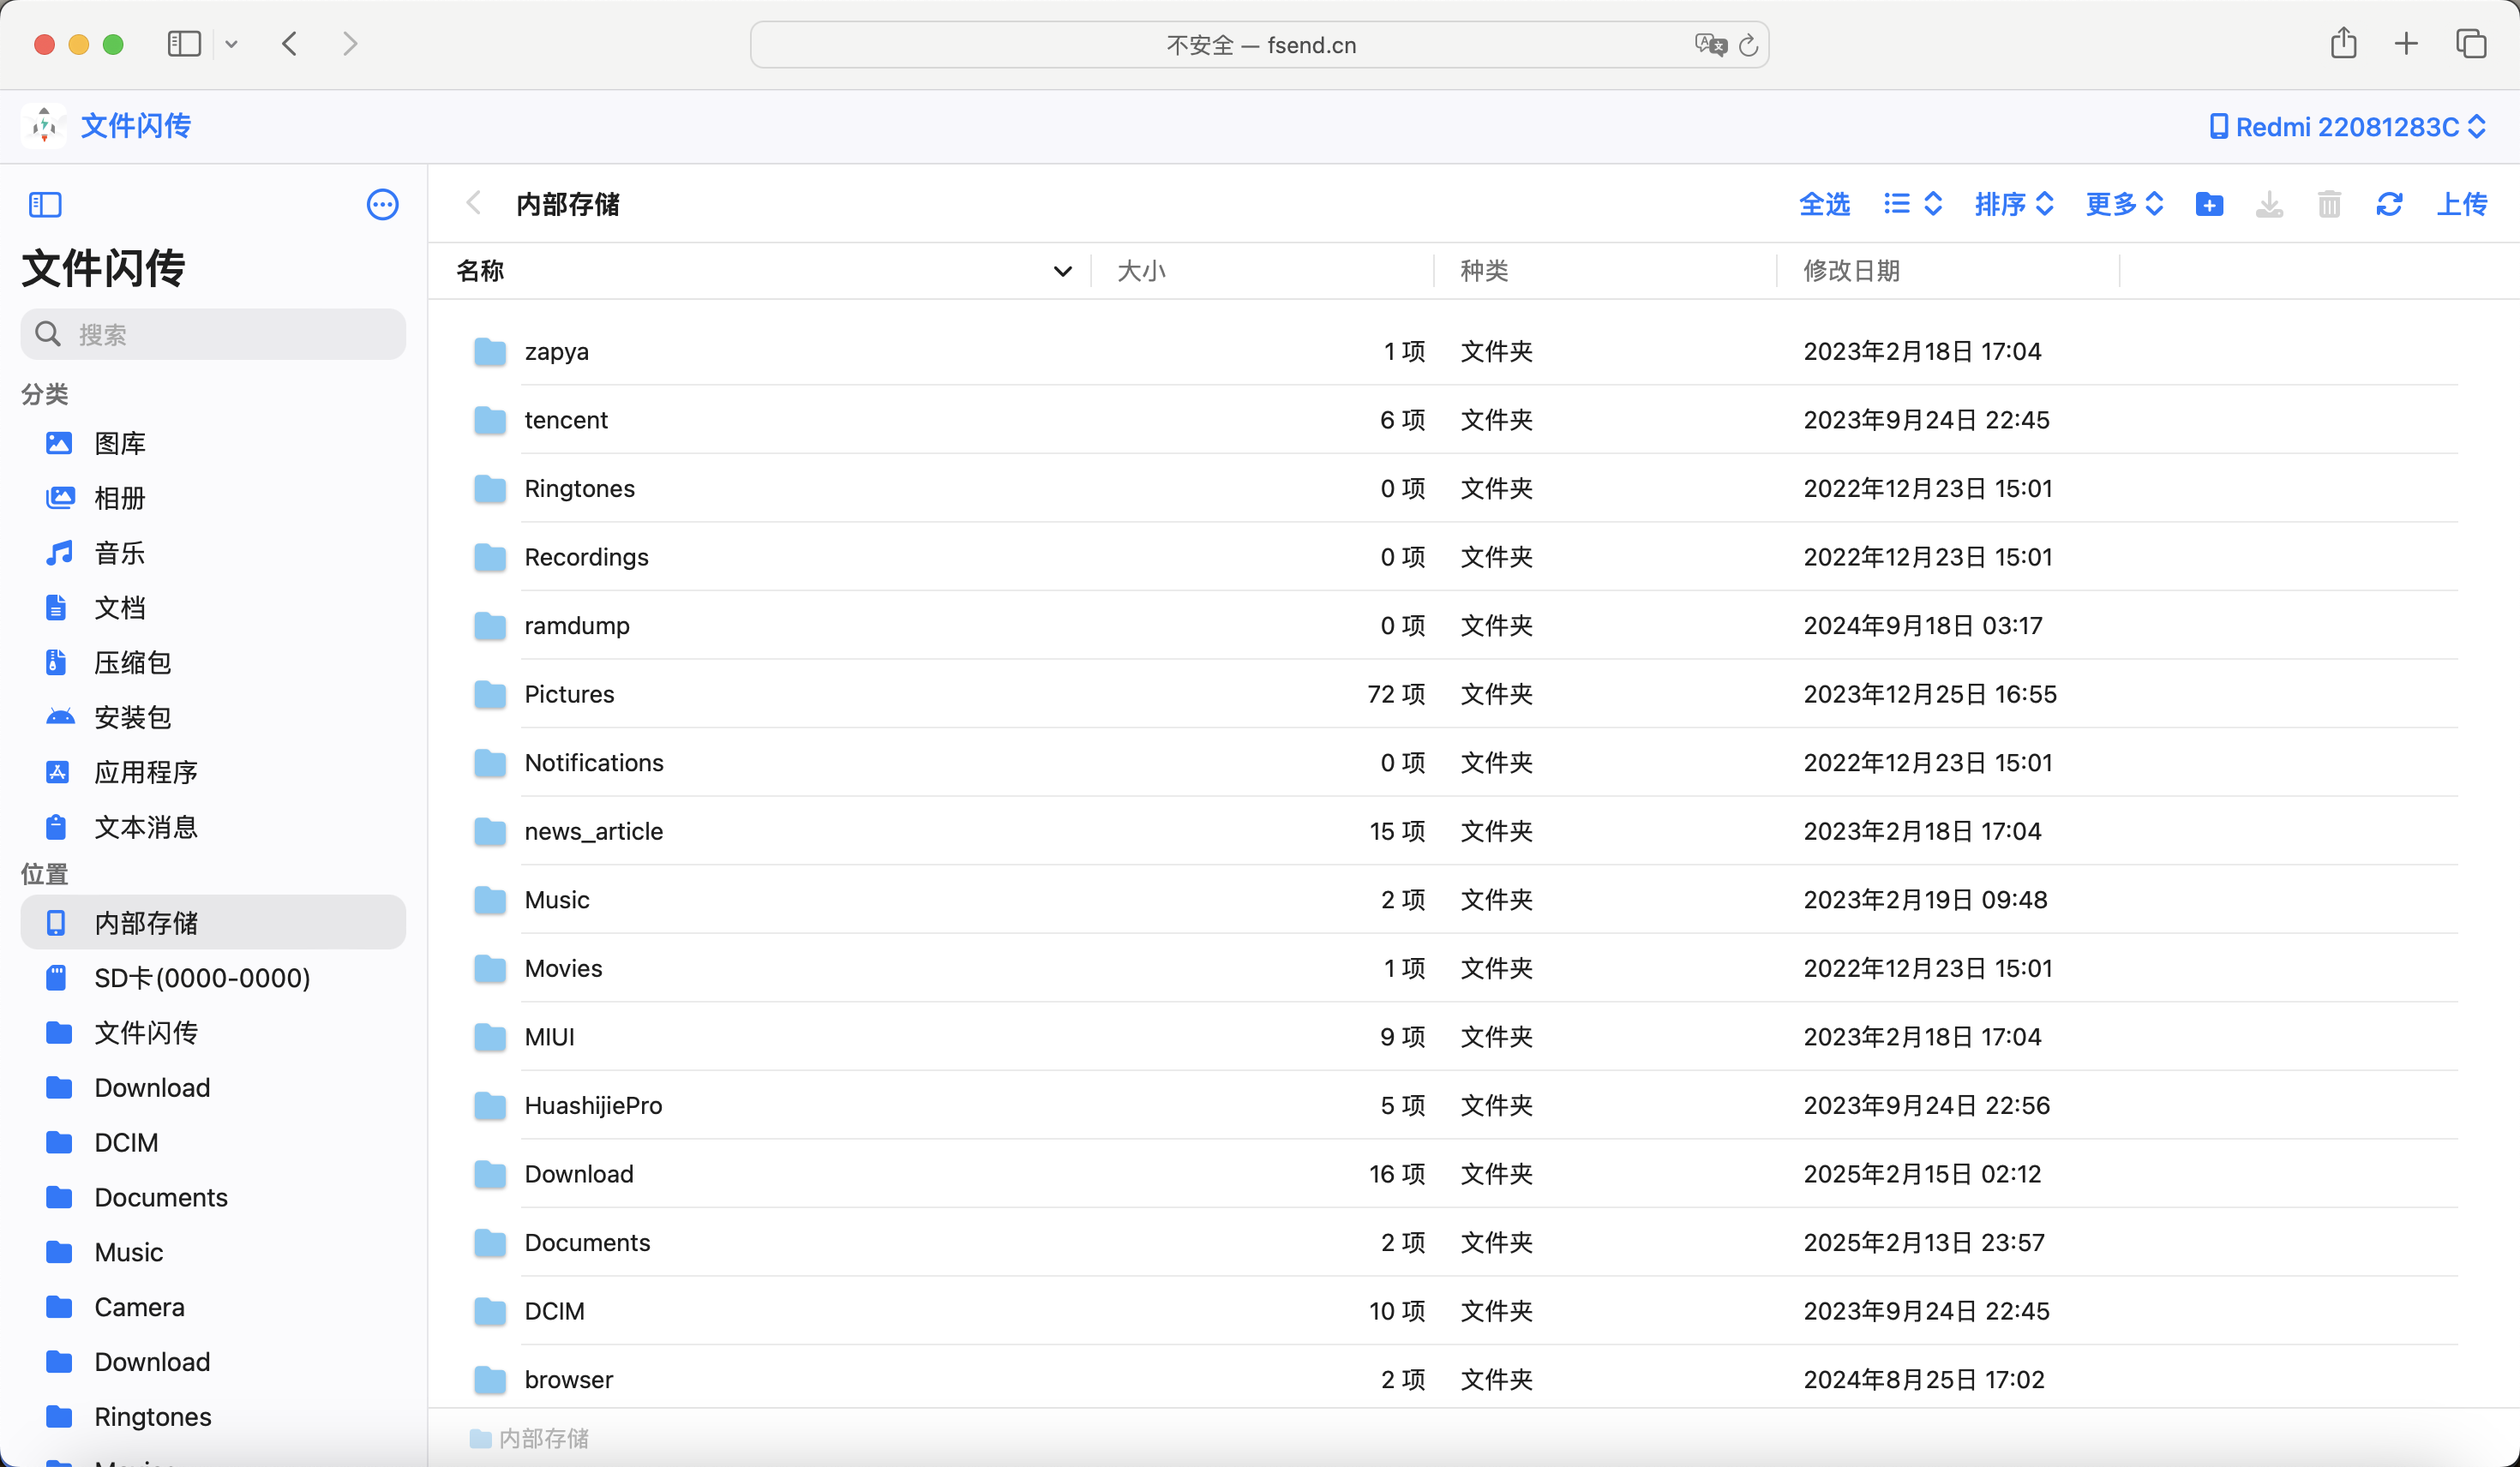This screenshot has height=1467, width=2520.
Task: Click the Safari share button
Action: click(x=2343, y=43)
